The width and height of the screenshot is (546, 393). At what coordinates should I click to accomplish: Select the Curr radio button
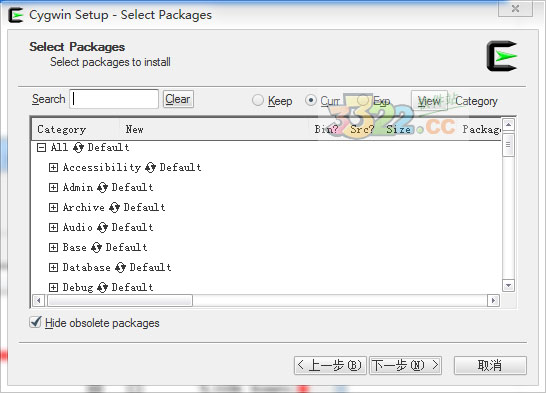311,100
